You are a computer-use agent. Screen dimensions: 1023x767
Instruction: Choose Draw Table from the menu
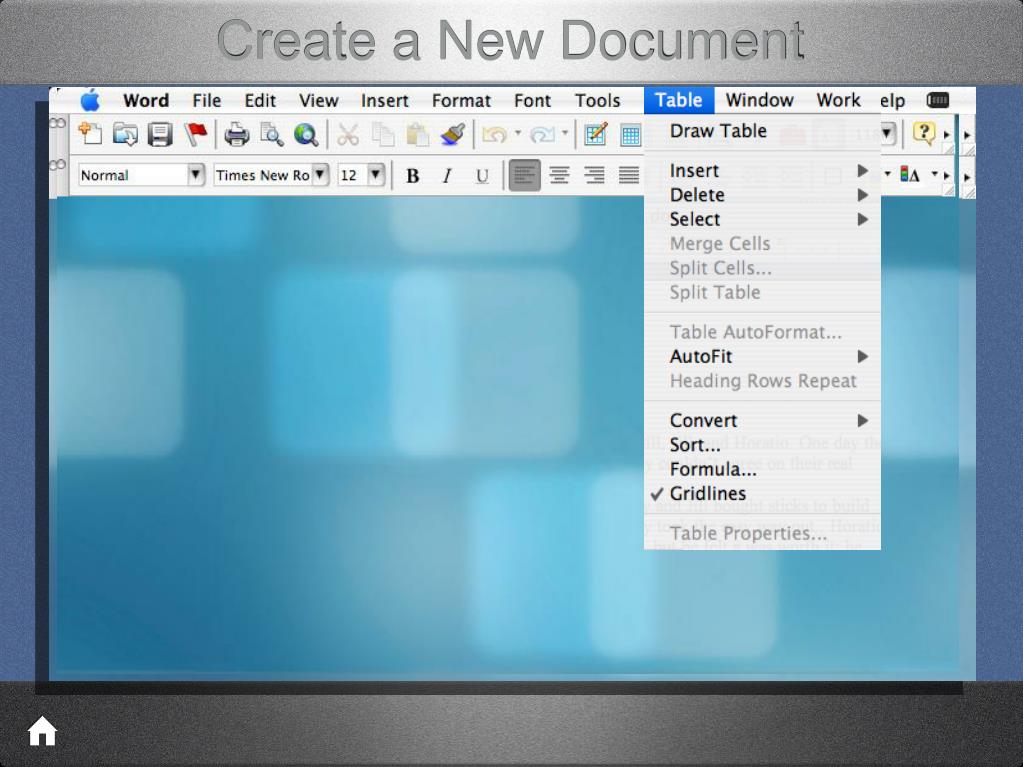tap(762, 131)
